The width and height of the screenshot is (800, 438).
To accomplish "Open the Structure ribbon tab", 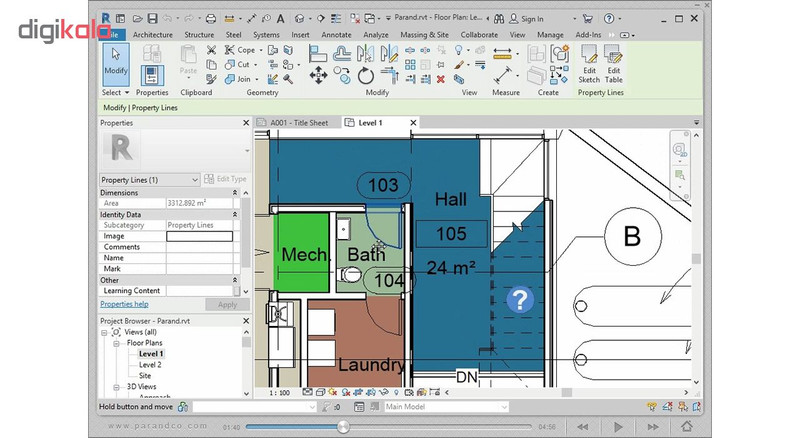I will point(199,35).
